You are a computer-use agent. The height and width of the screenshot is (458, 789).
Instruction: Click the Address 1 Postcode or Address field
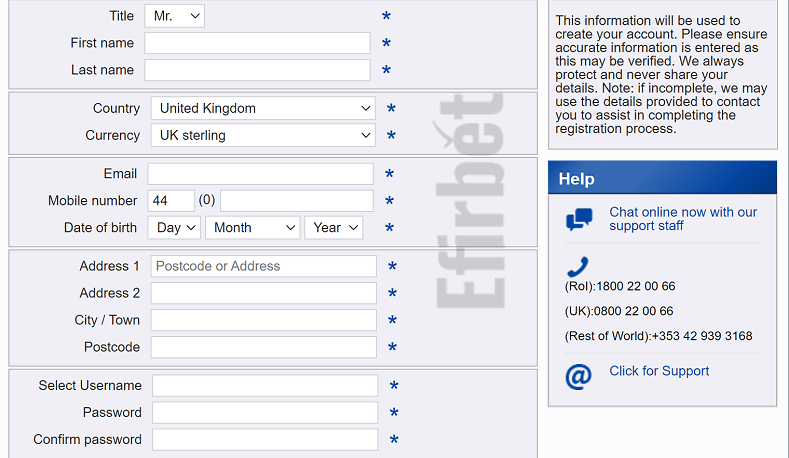click(x=264, y=266)
